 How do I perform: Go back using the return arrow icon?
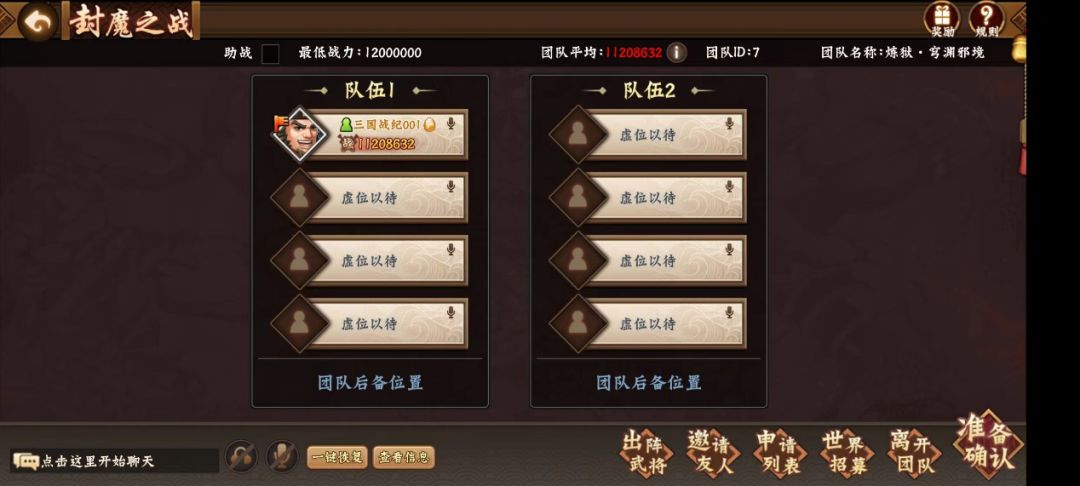(x=38, y=22)
